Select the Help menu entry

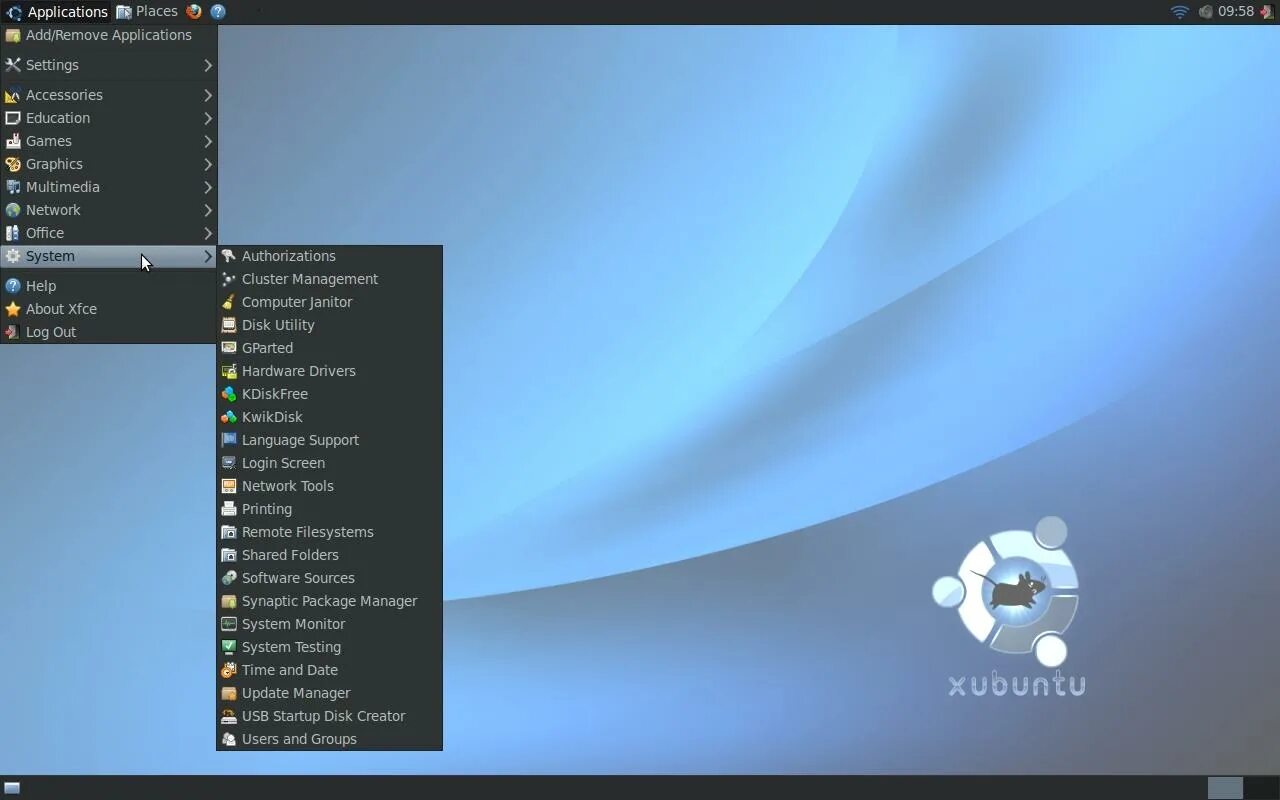tap(109, 286)
